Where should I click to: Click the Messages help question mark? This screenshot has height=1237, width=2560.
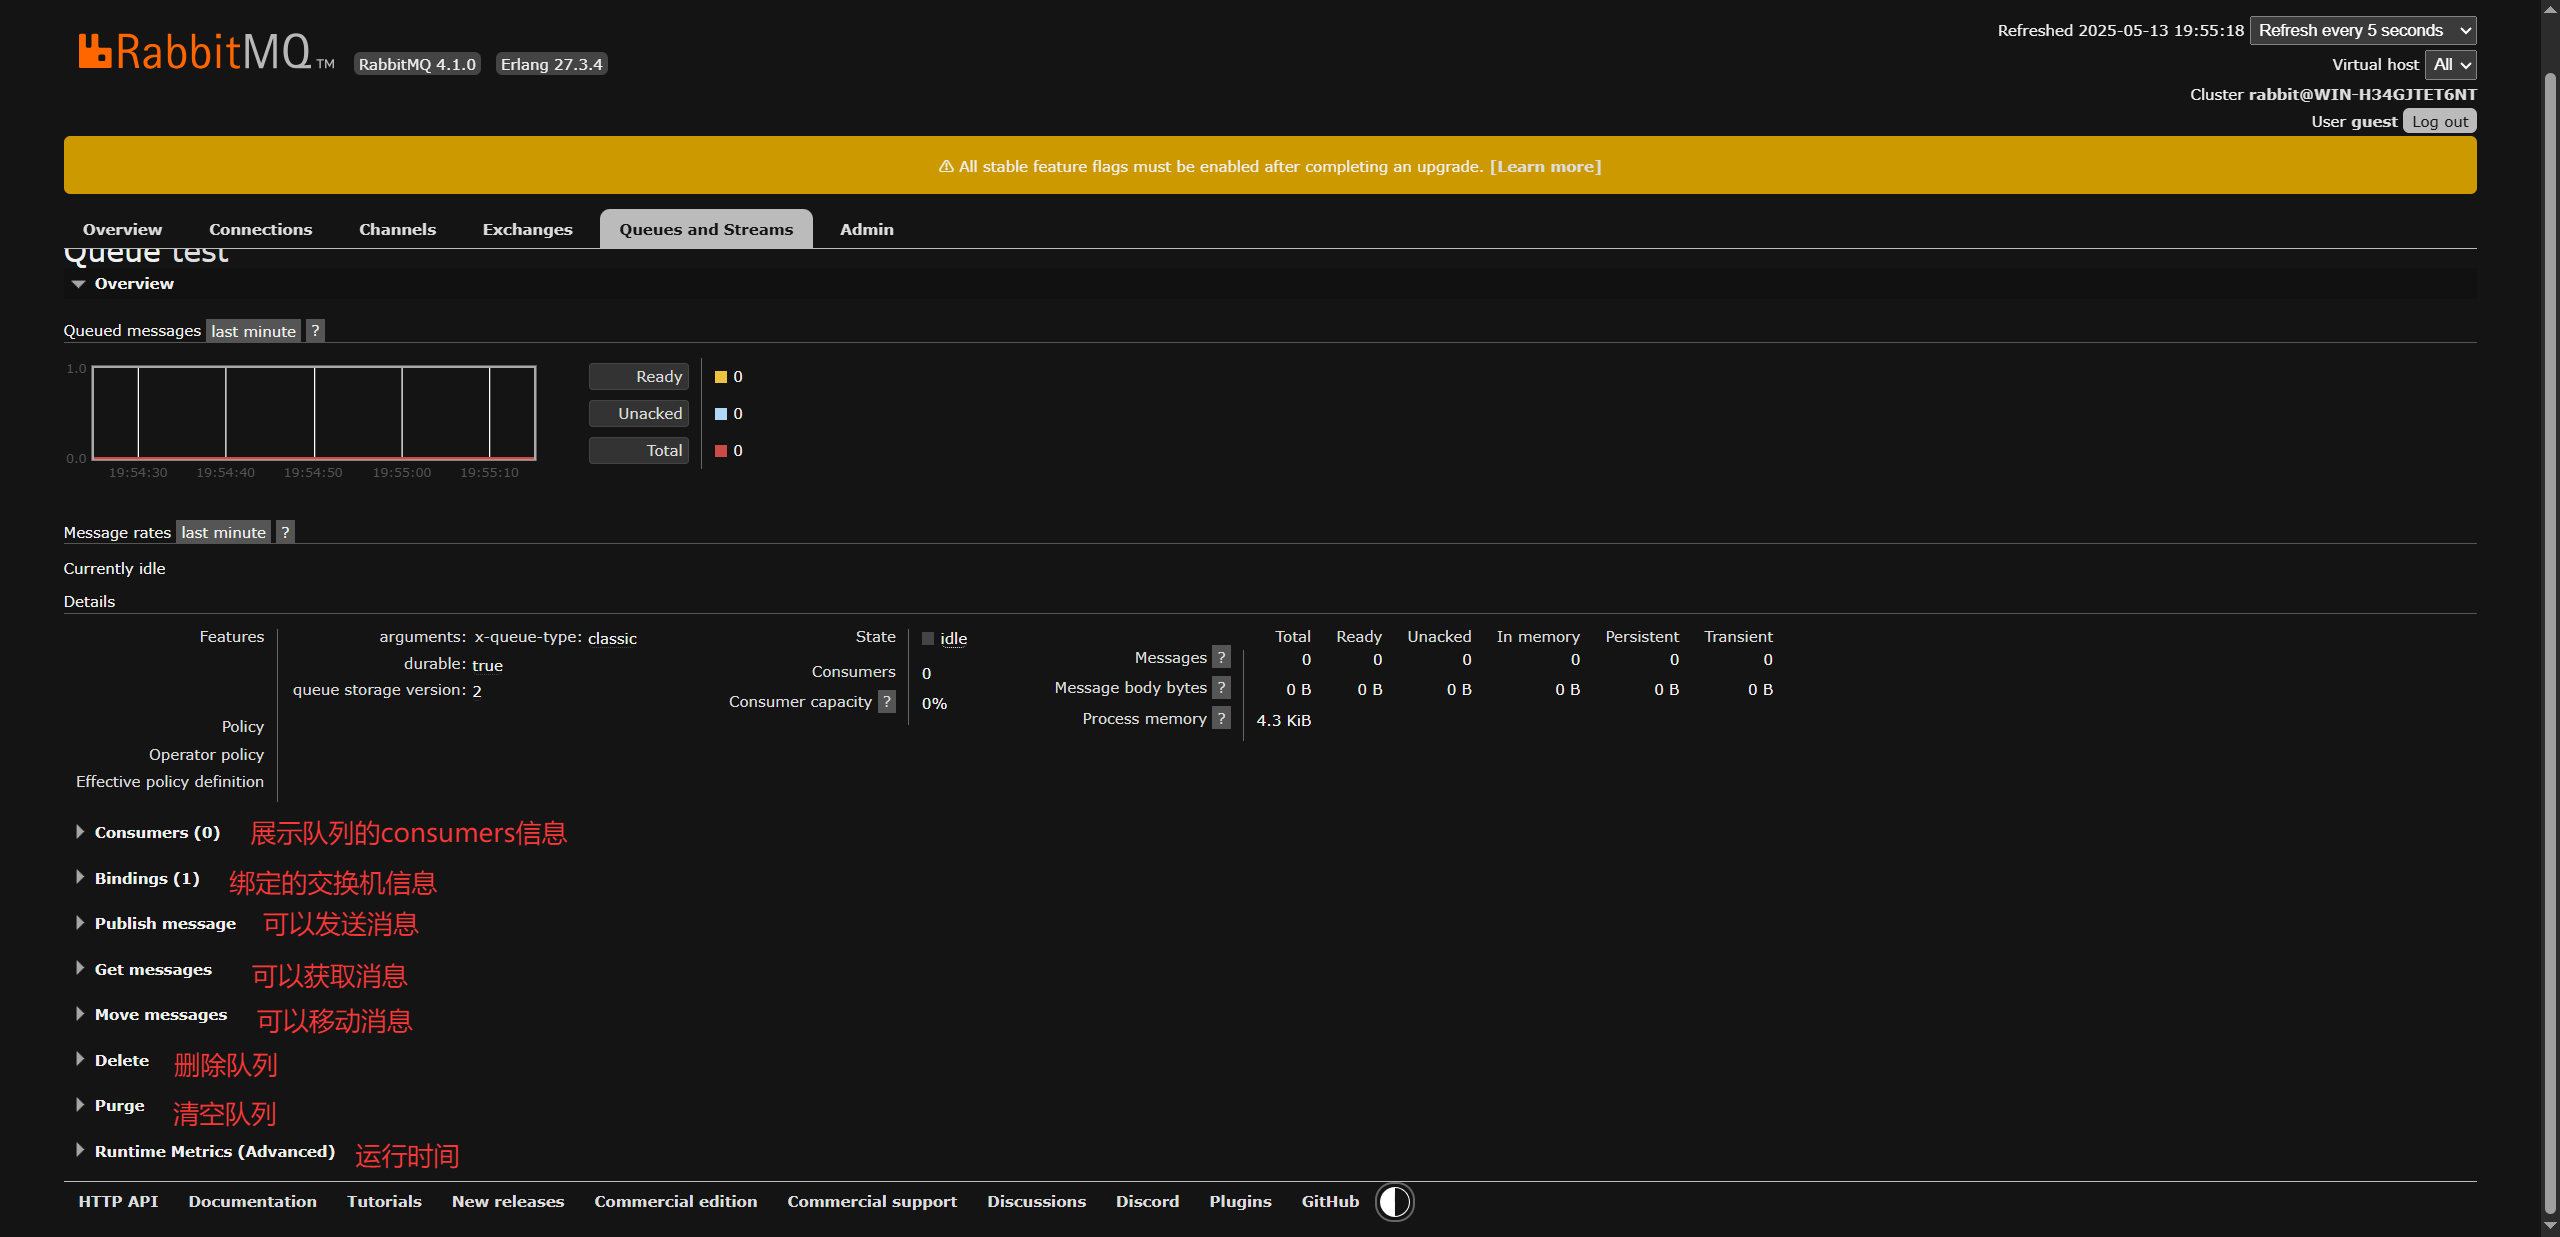pyautogui.click(x=1221, y=657)
